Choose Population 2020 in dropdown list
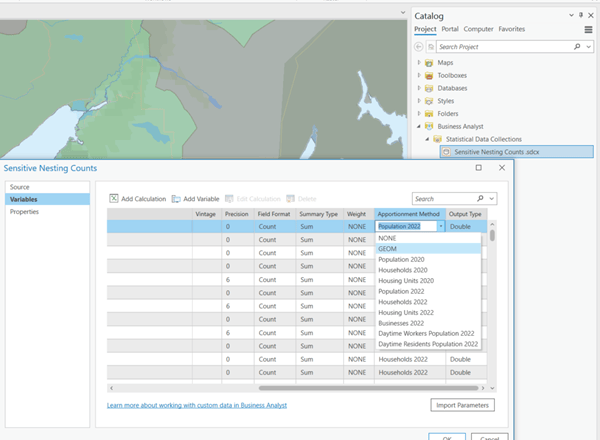 pos(428,259)
